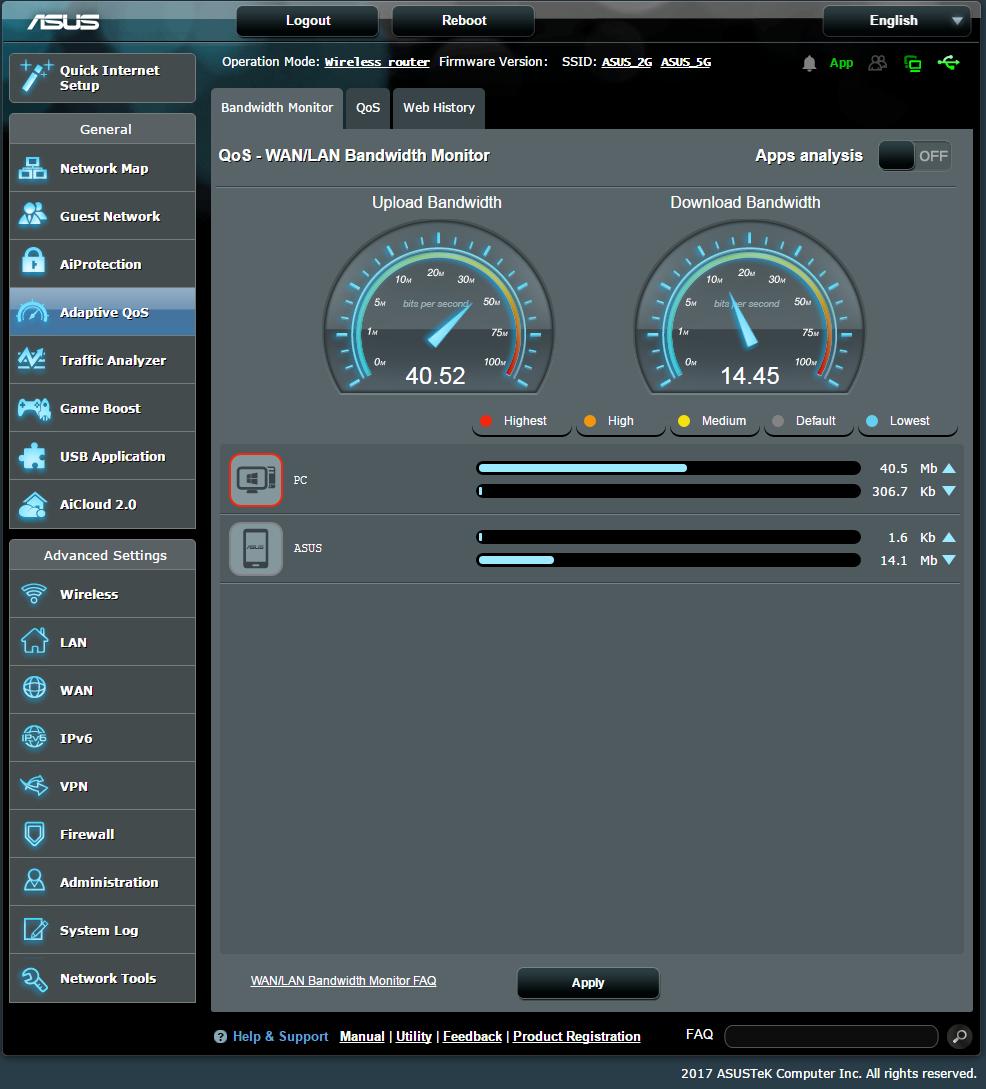Screen dimensions: 986x1089
Task: Click the PC upload bandwidth bar
Action: click(x=668, y=468)
